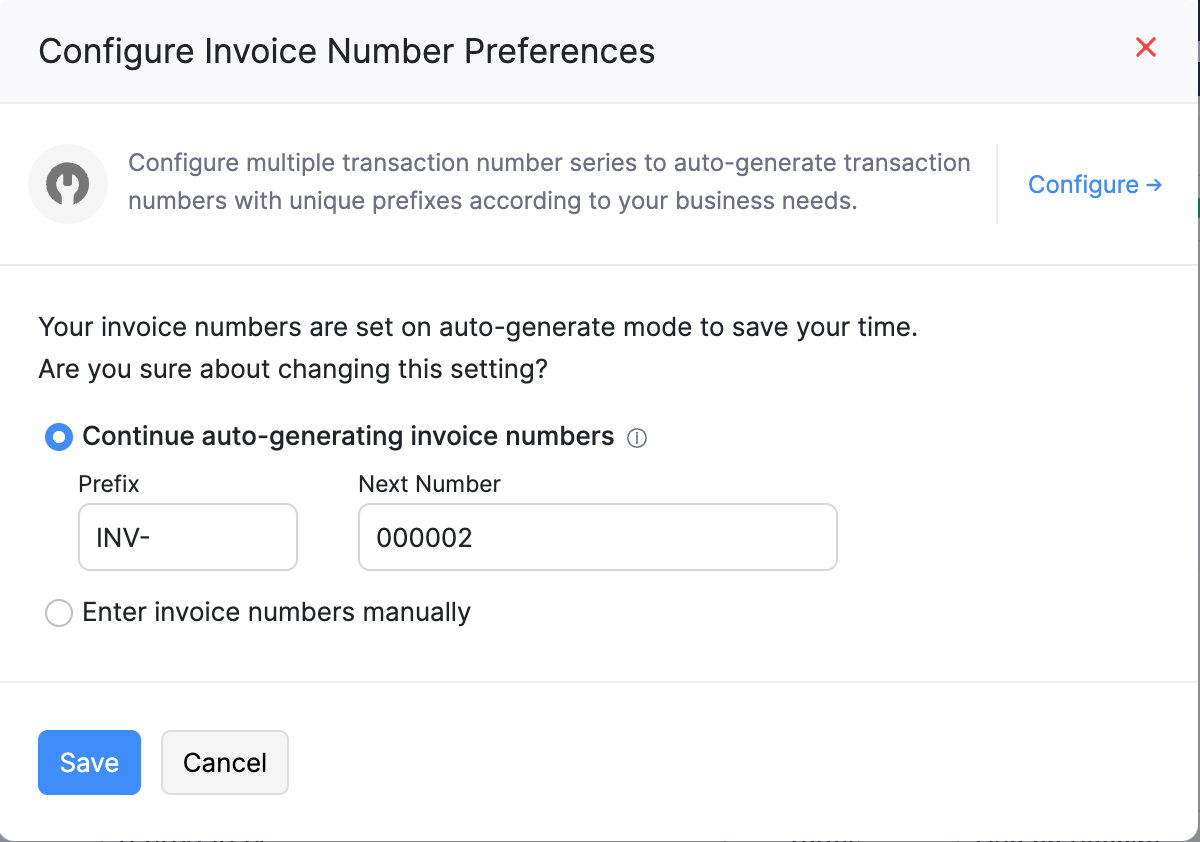Click the arrow next to Configure
1200x842 pixels.
pyautogui.click(x=1155, y=184)
